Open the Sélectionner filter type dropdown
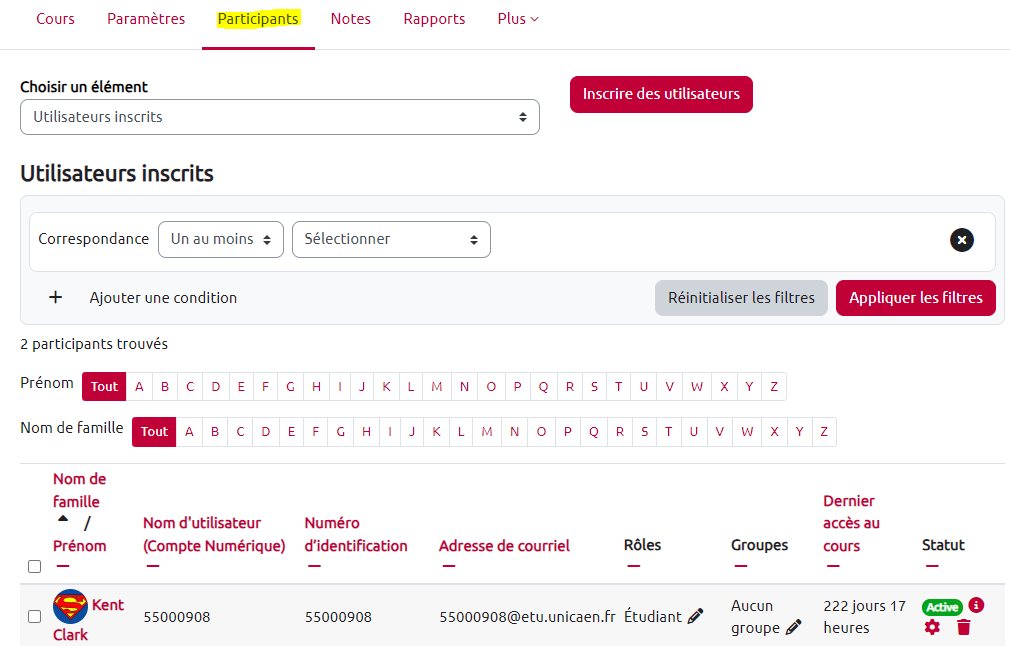1010x646 pixels. click(391, 240)
